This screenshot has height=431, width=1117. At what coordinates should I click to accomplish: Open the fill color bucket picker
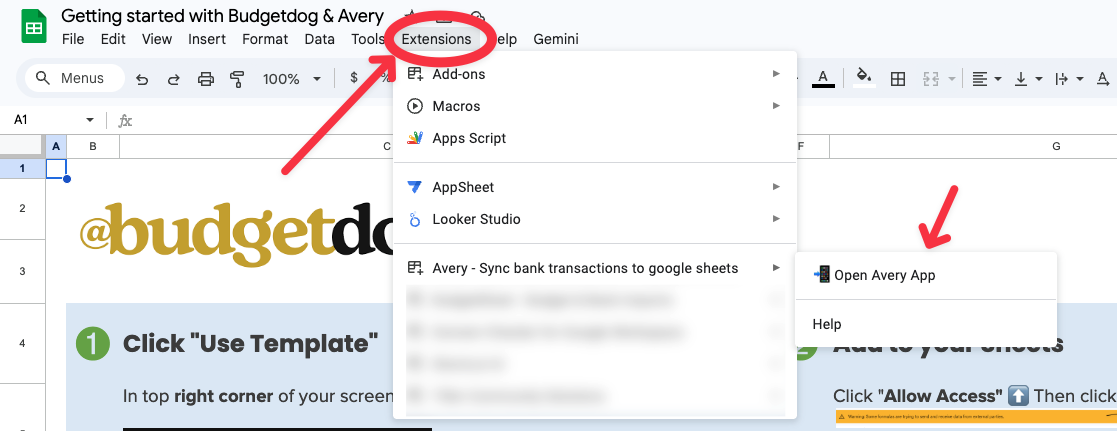pos(863,78)
